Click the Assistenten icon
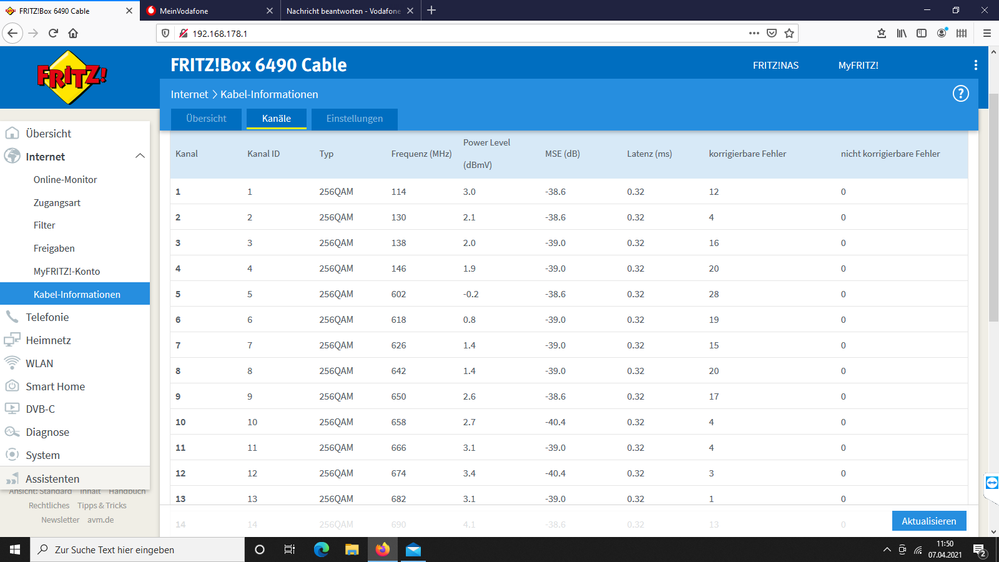 coord(12,479)
